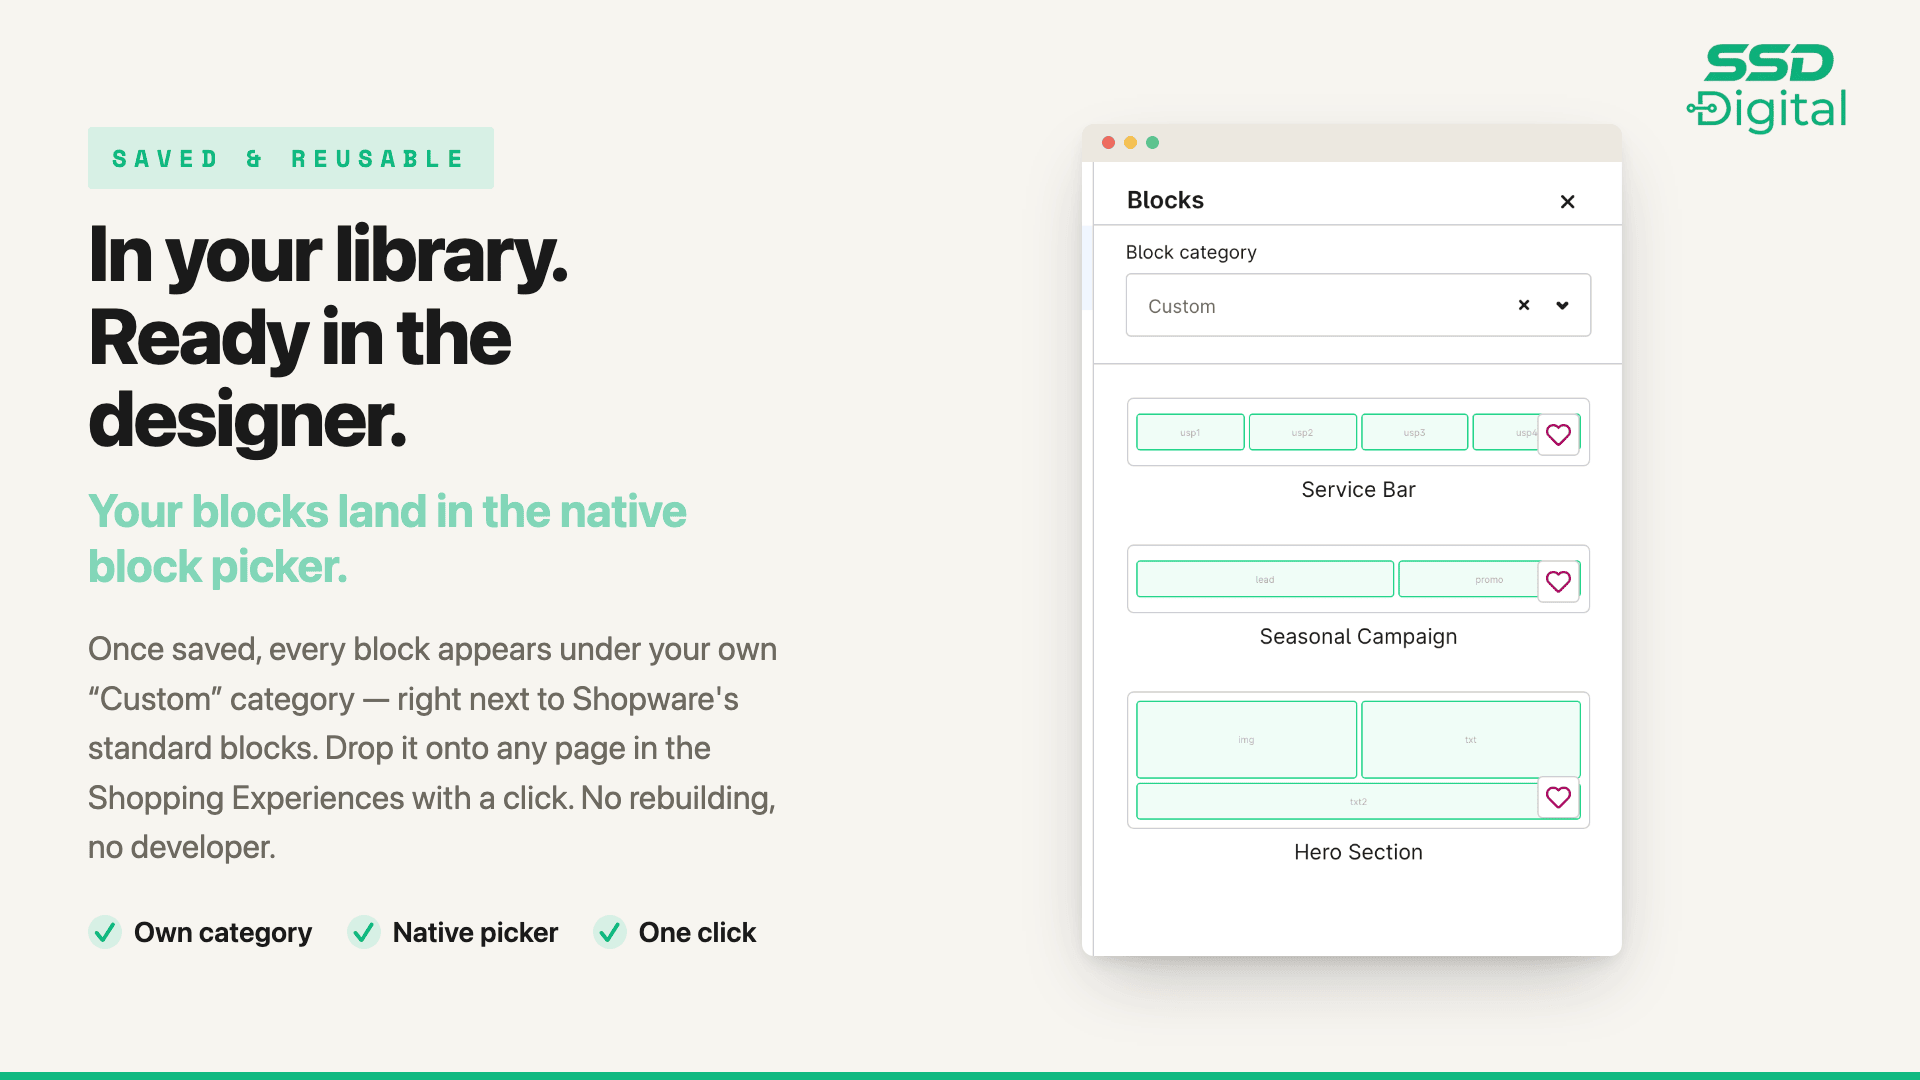Click the img slot in Hero Section
This screenshot has height=1080, width=1920.
pyautogui.click(x=1246, y=740)
